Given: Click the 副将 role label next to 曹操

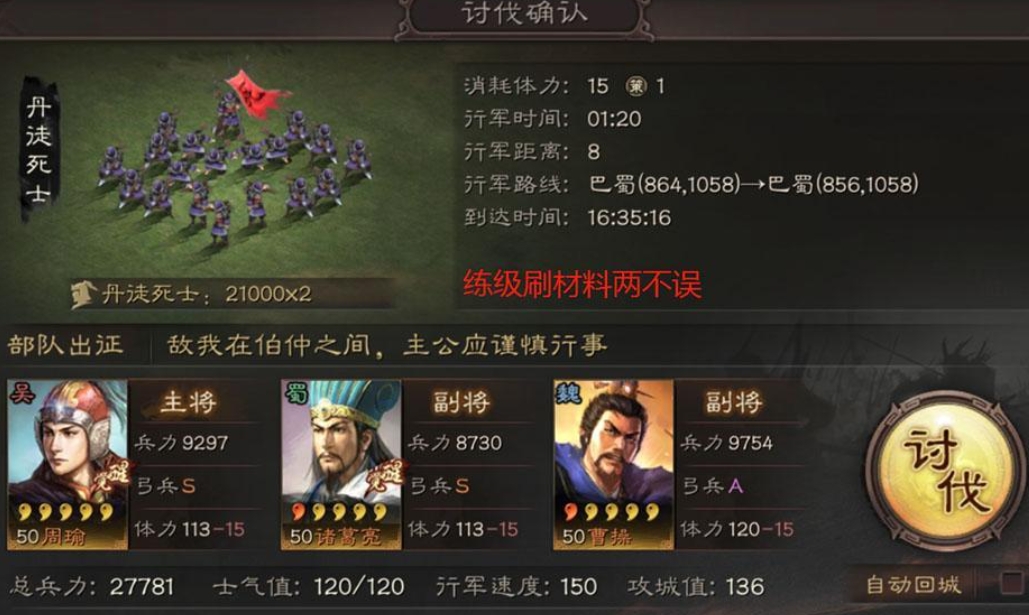Looking at the screenshot, I should 734,402.
